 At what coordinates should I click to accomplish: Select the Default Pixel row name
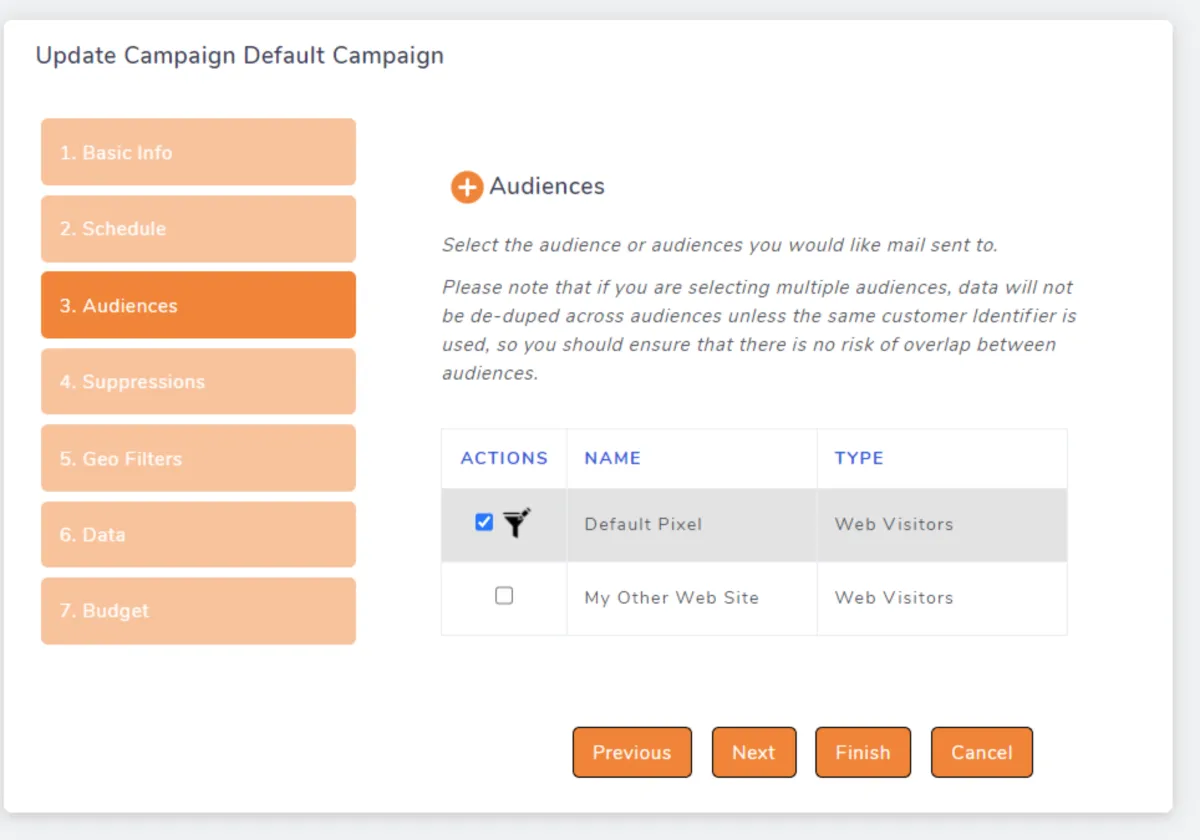(x=643, y=524)
